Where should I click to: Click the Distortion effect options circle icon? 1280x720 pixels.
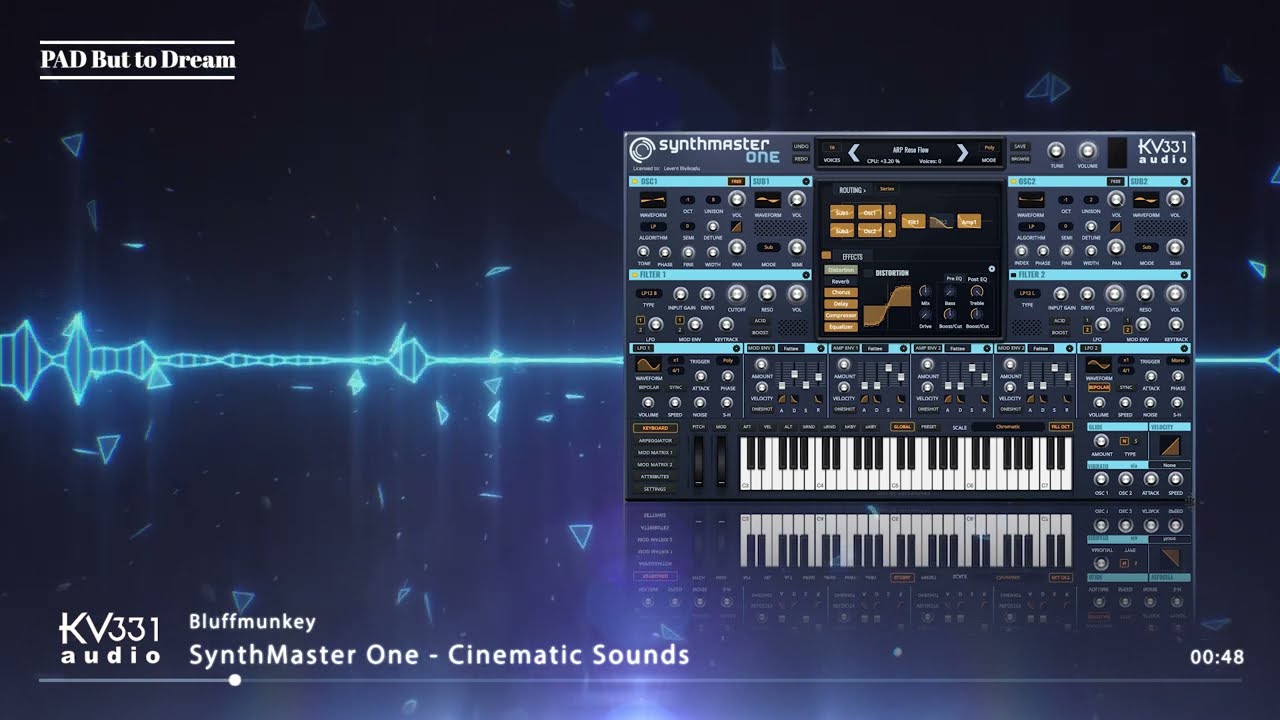991,269
